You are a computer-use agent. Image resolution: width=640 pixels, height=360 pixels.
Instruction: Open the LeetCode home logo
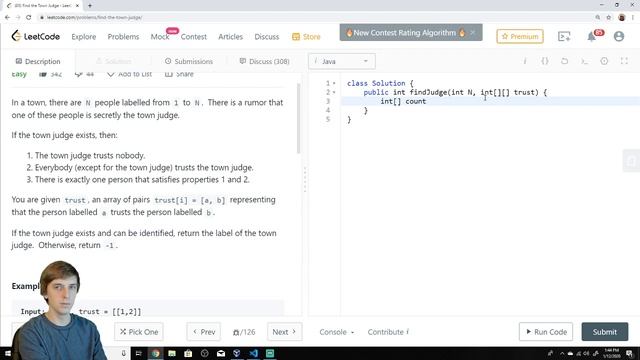click(36, 36)
